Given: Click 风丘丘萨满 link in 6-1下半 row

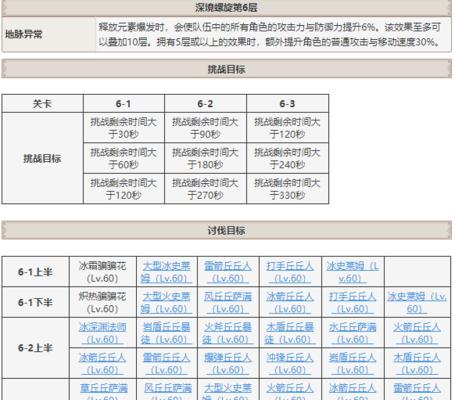Looking at the screenshot, I should 228,302.
